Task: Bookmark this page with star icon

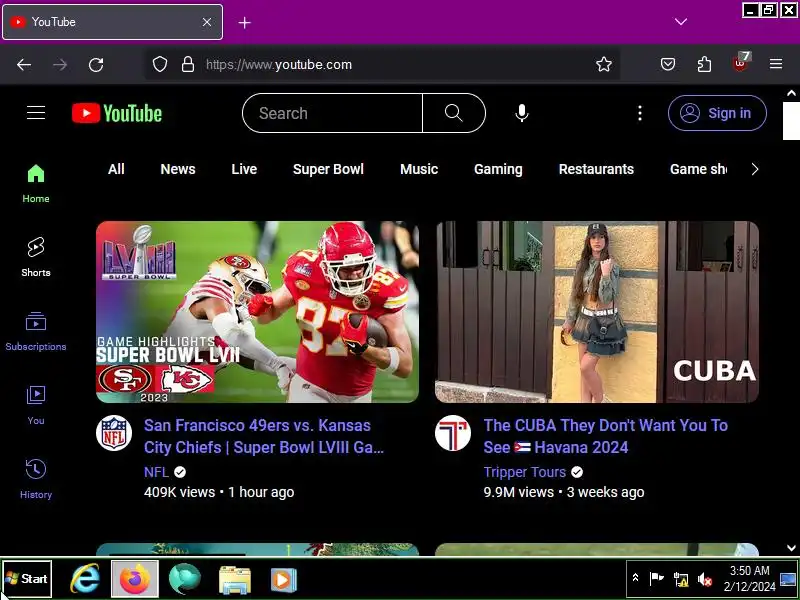Action: pyautogui.click(x=604, y=64)
